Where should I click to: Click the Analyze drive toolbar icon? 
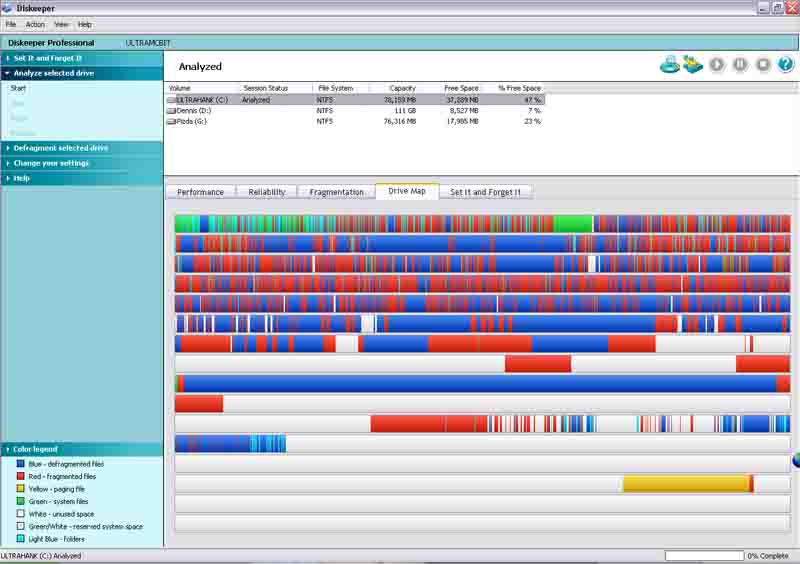(670, 65)
